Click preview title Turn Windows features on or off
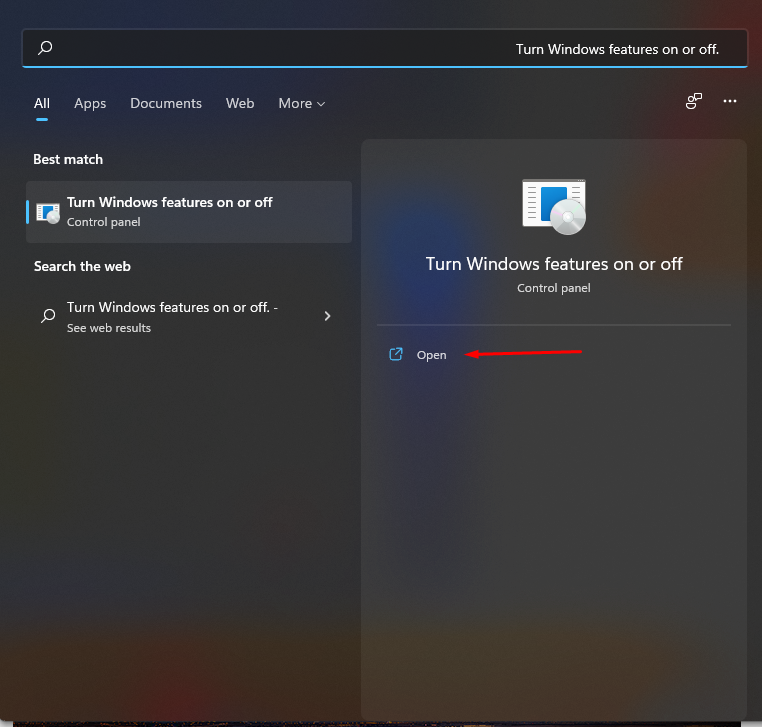 pos(554,264)
